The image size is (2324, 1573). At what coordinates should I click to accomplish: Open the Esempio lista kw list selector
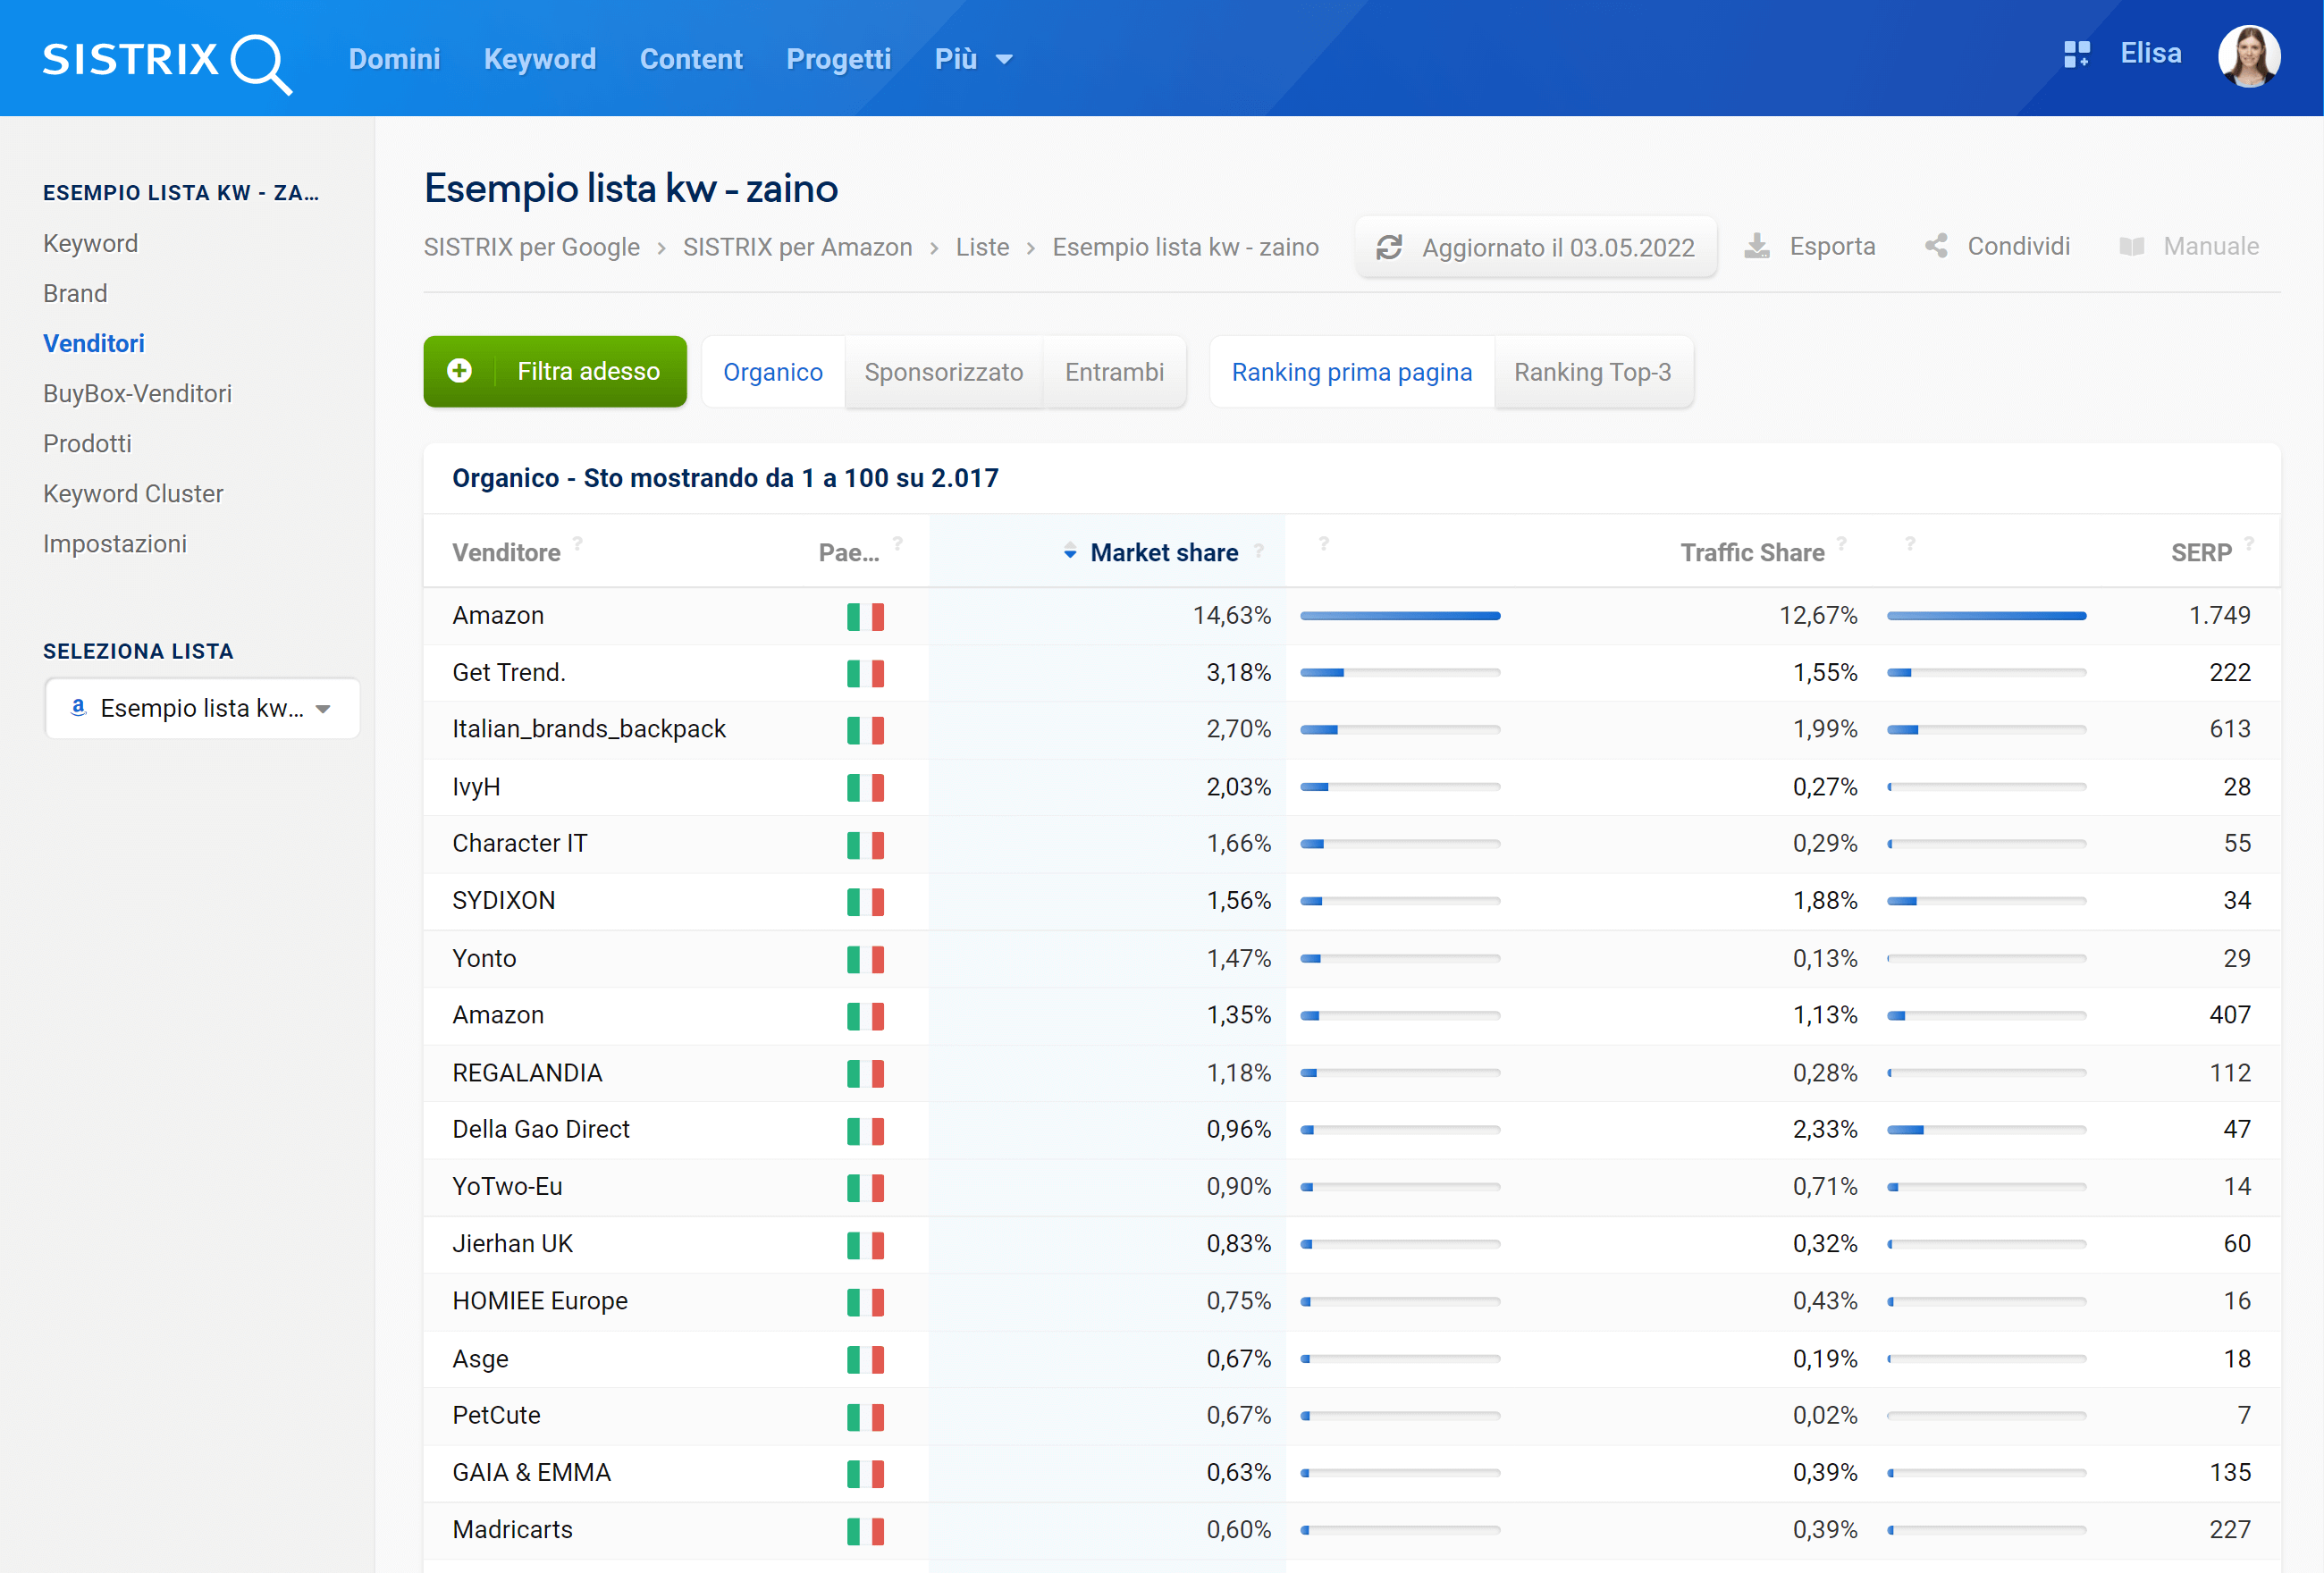(202, 708)
